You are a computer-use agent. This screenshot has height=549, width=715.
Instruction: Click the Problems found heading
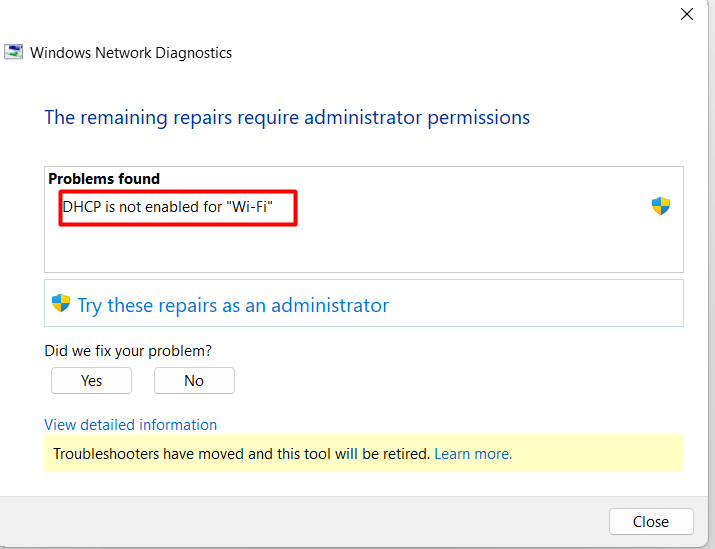point(104,179)
